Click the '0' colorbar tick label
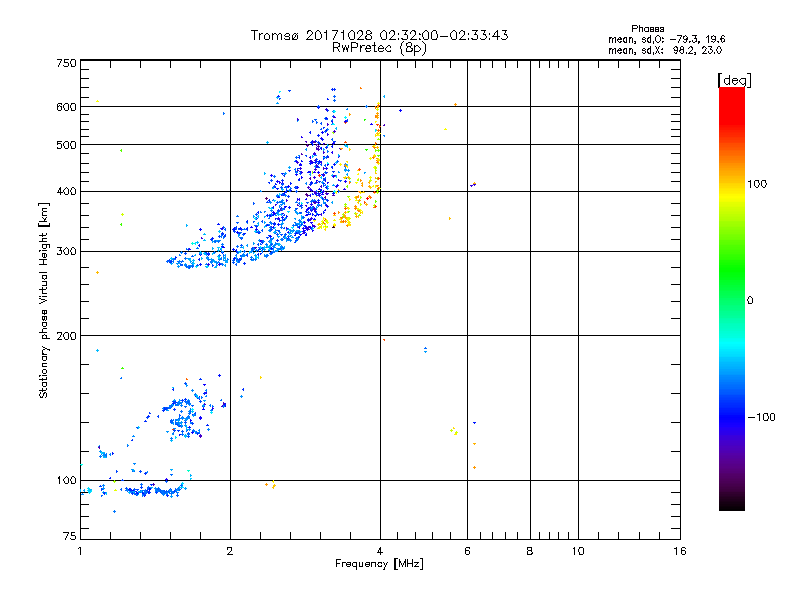Viewport: 800px width, 600px height. point(750,301)
